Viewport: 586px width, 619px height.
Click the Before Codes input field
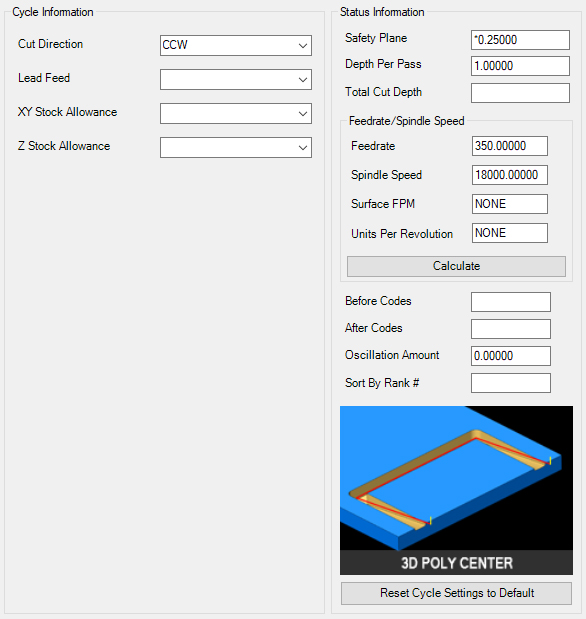pos(511,302)
